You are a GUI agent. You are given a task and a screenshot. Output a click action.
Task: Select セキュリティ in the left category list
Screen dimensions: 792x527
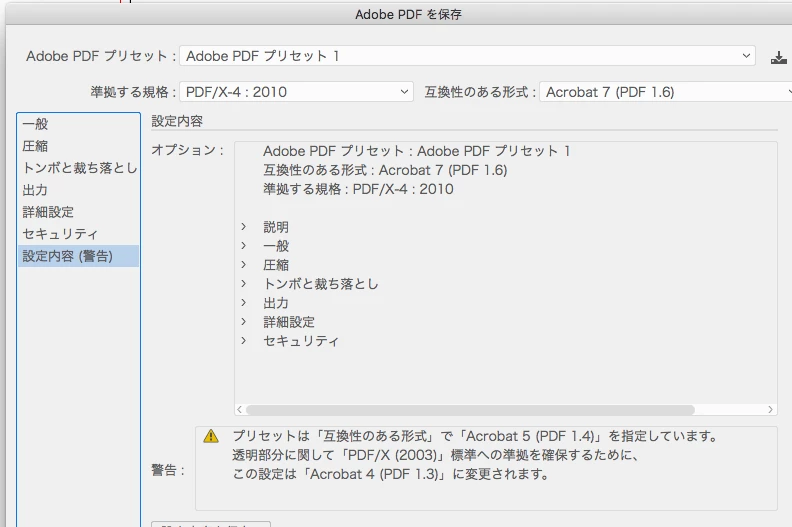point(78,234)
